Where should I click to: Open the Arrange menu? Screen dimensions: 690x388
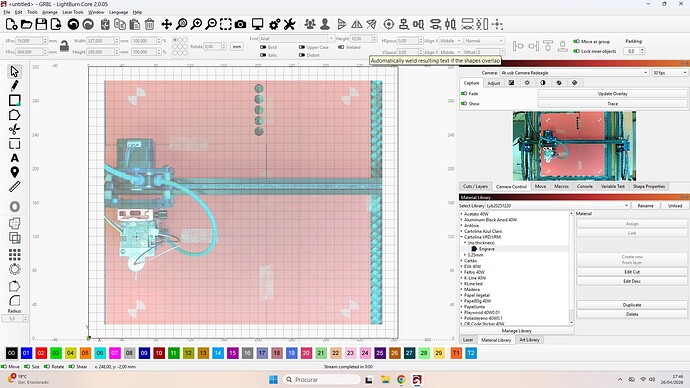(x=50, y=12)
